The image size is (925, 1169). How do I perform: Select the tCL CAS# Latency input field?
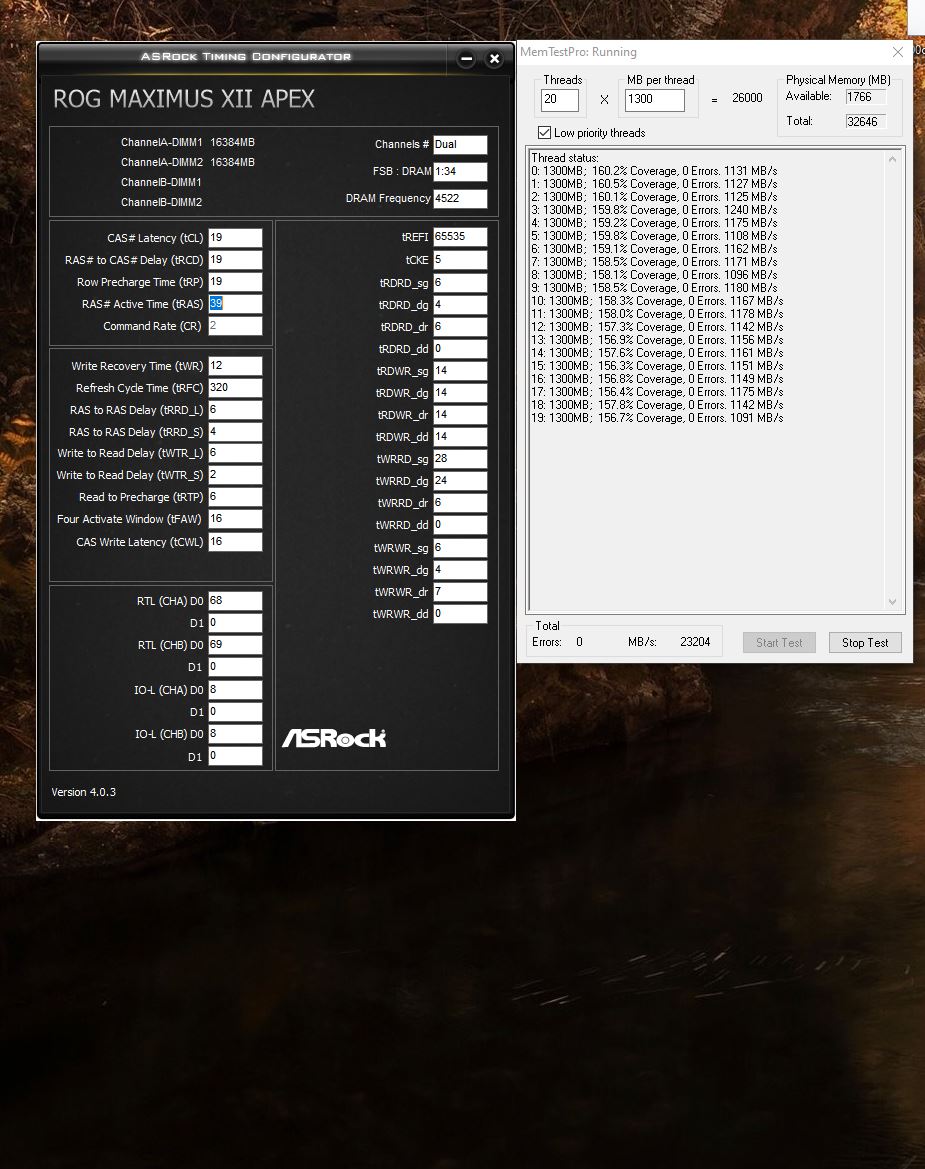click(235, 238)
